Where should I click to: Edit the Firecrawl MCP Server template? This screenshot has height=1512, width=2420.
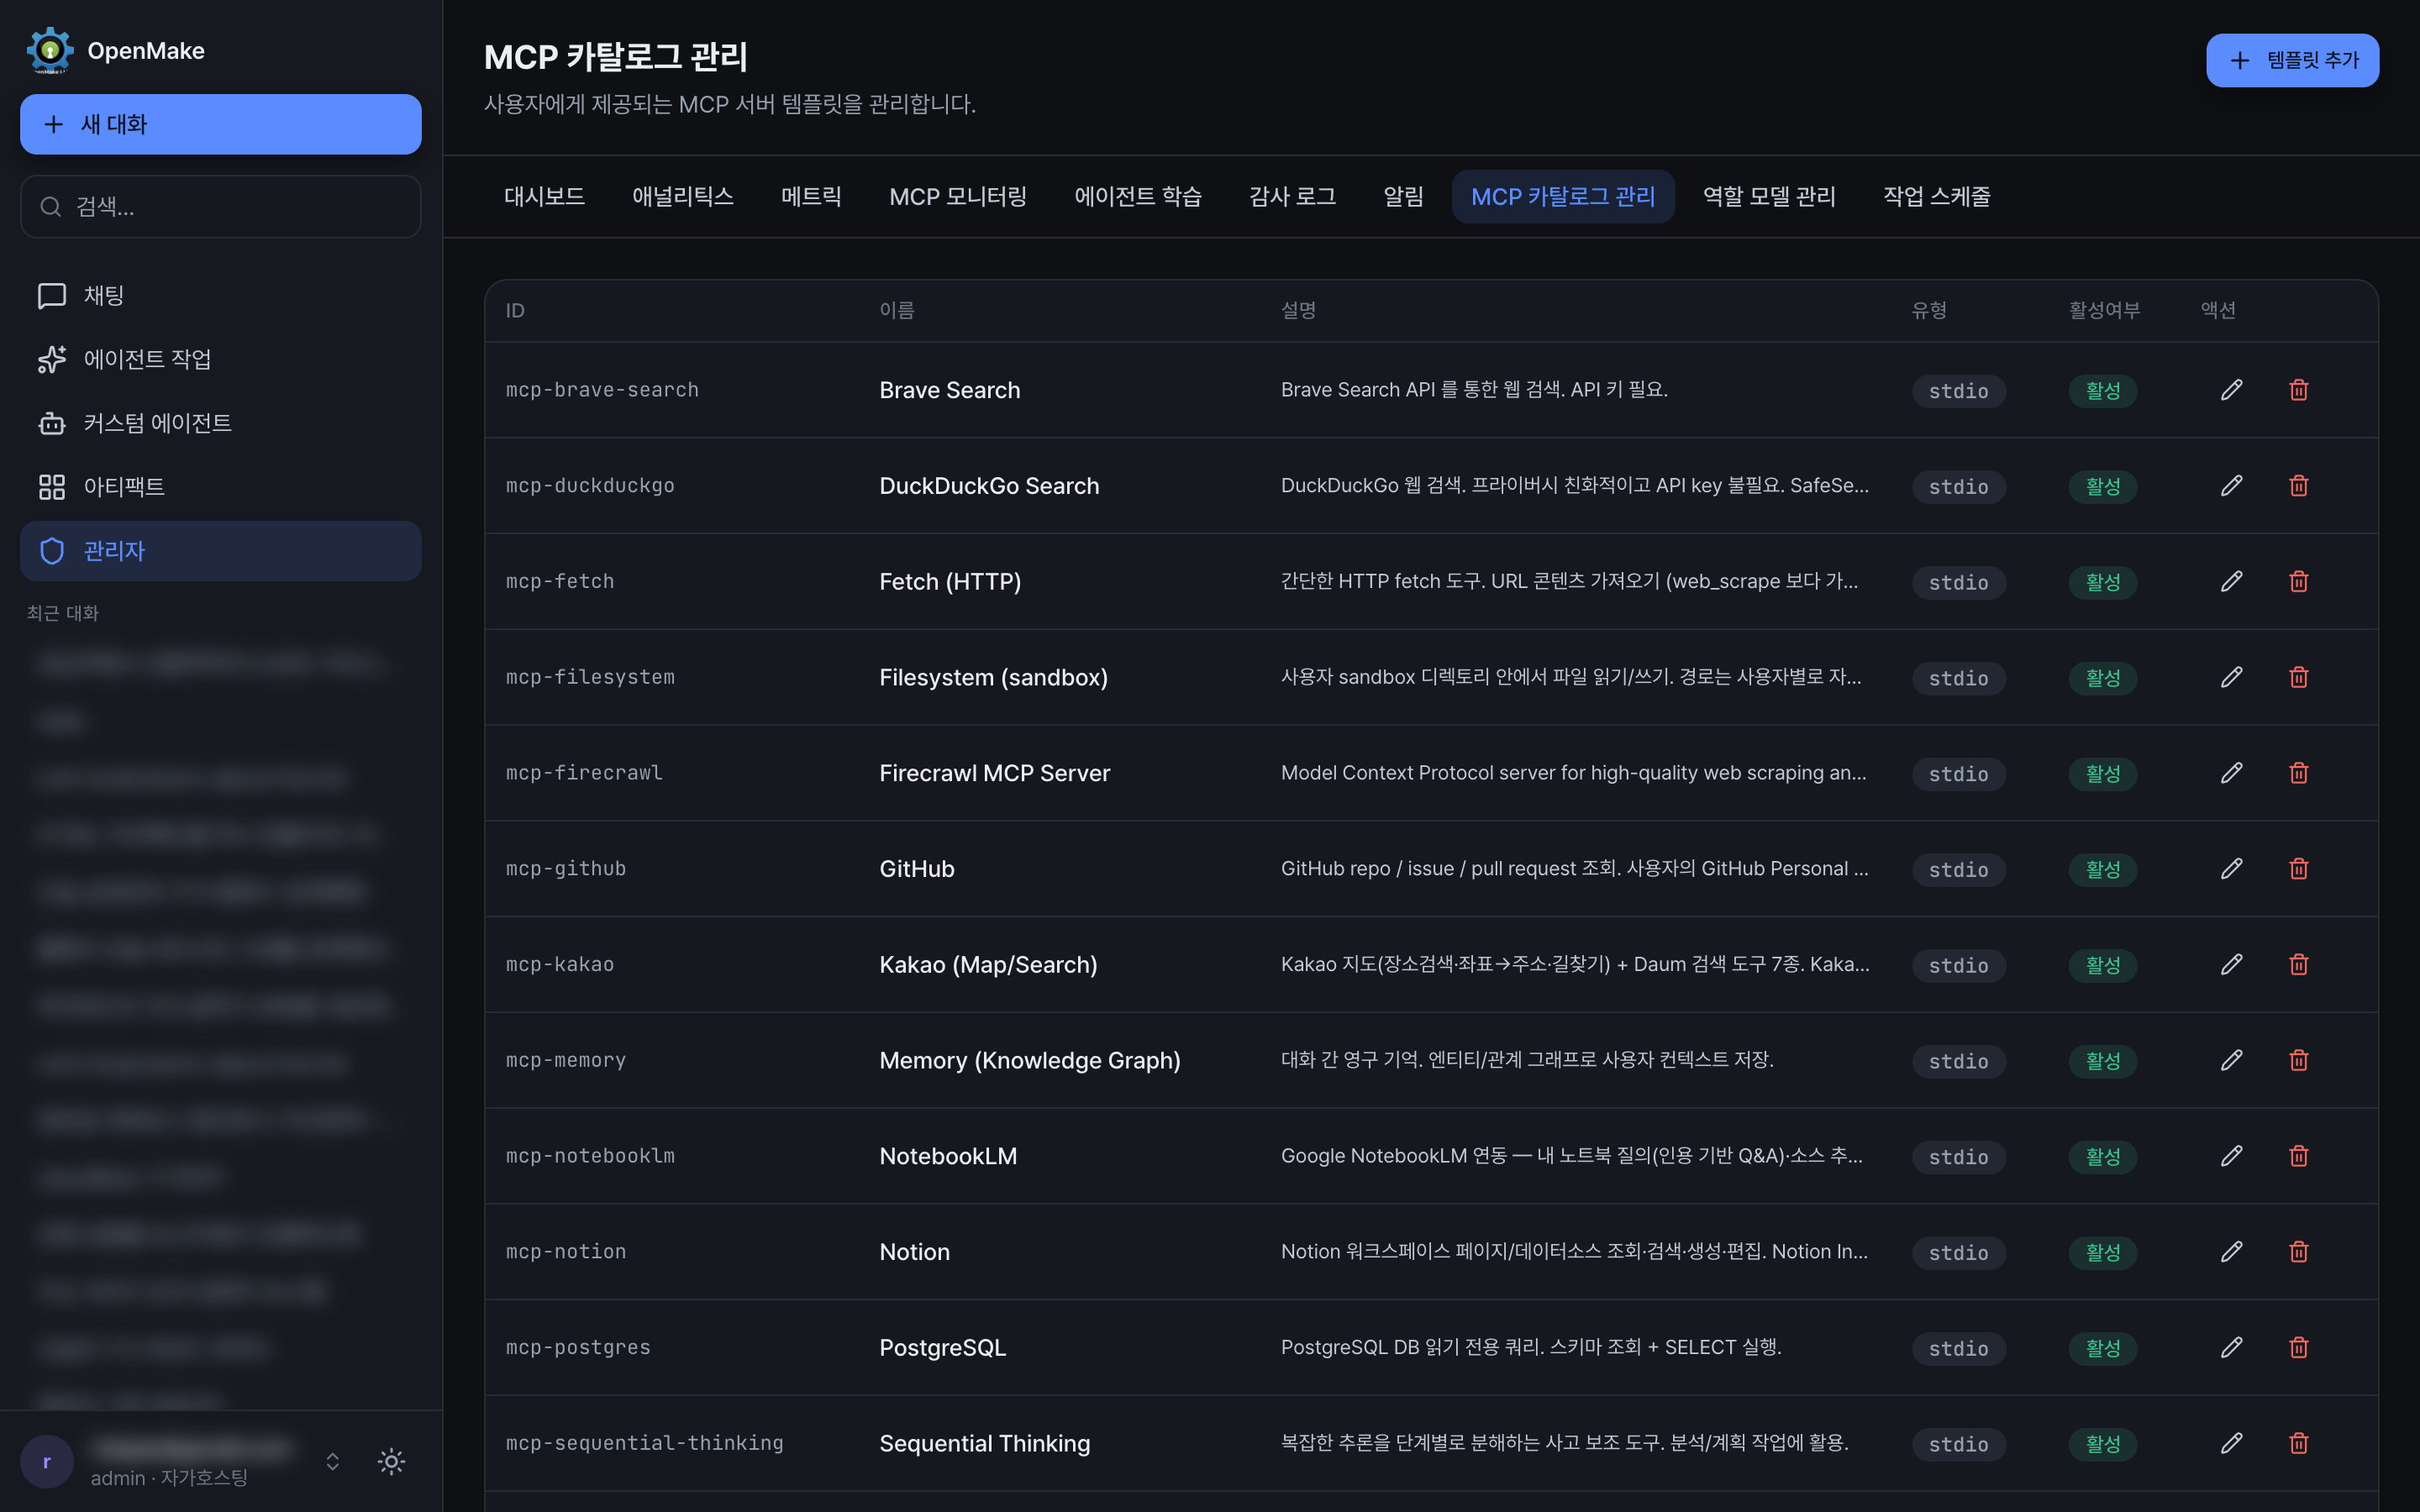pos(2231,773)
